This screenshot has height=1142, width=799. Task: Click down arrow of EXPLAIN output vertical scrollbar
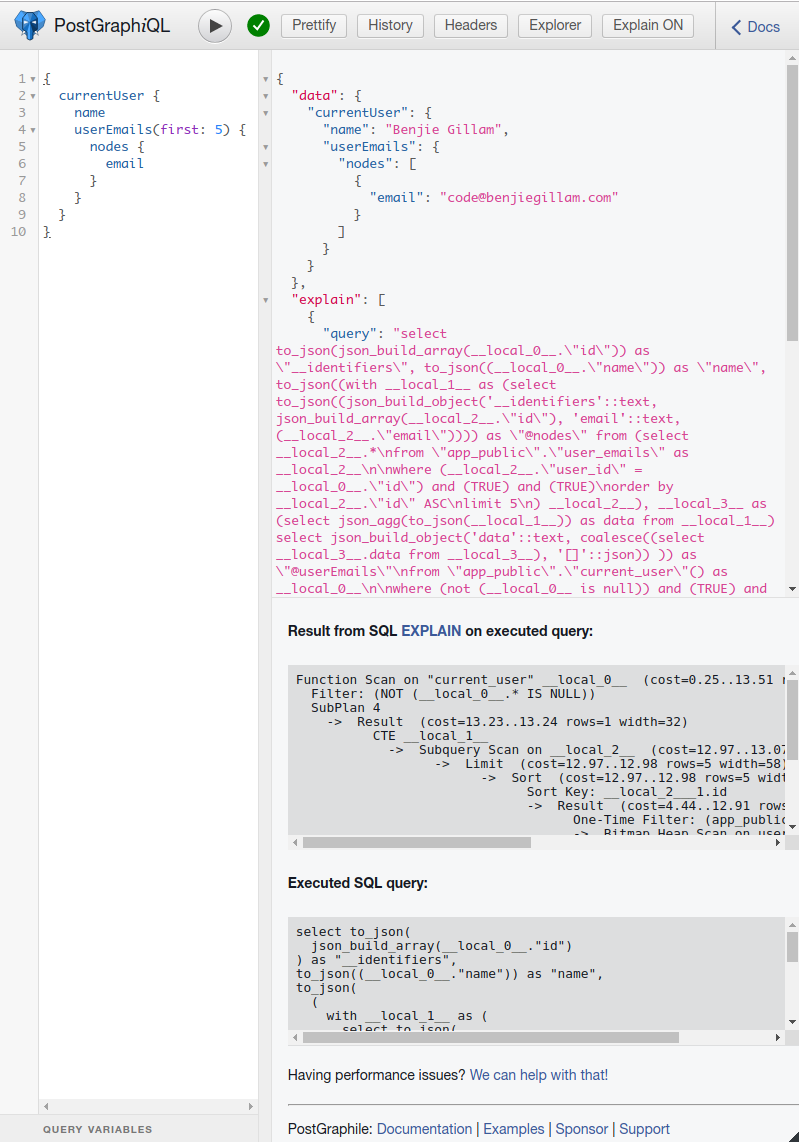(792, 827)
